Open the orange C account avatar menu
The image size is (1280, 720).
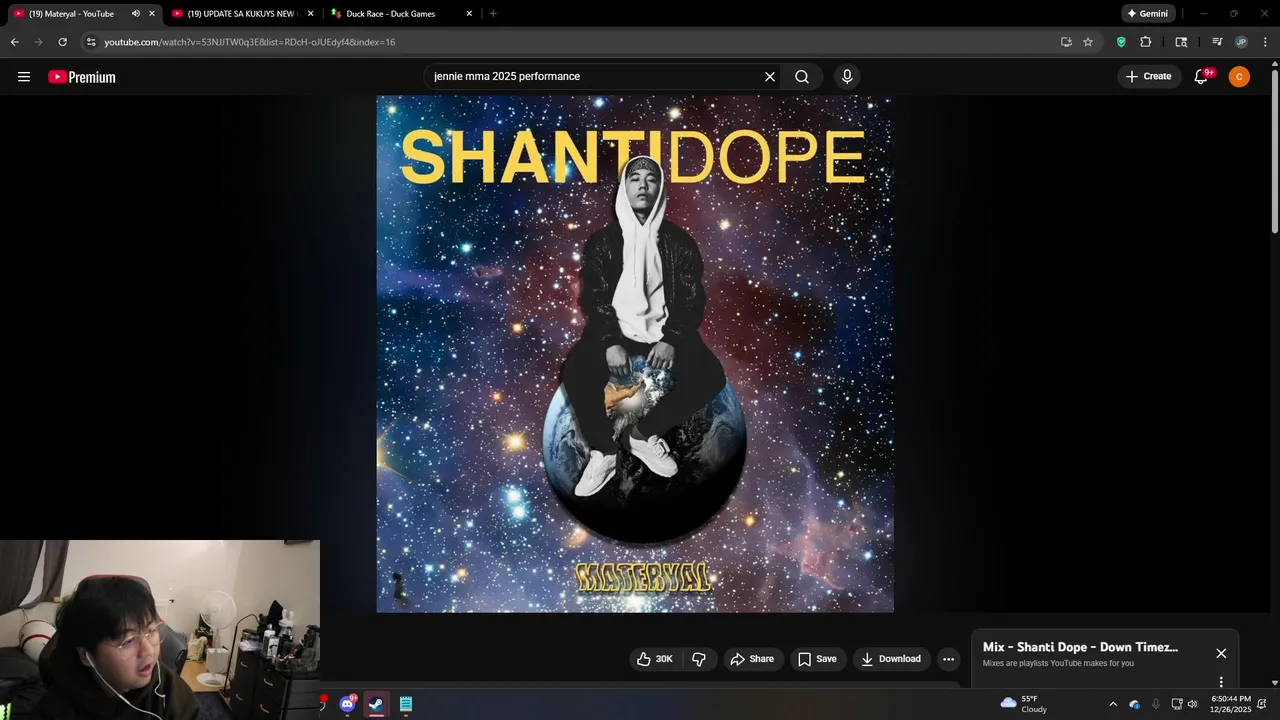[x=1239, y=77]
